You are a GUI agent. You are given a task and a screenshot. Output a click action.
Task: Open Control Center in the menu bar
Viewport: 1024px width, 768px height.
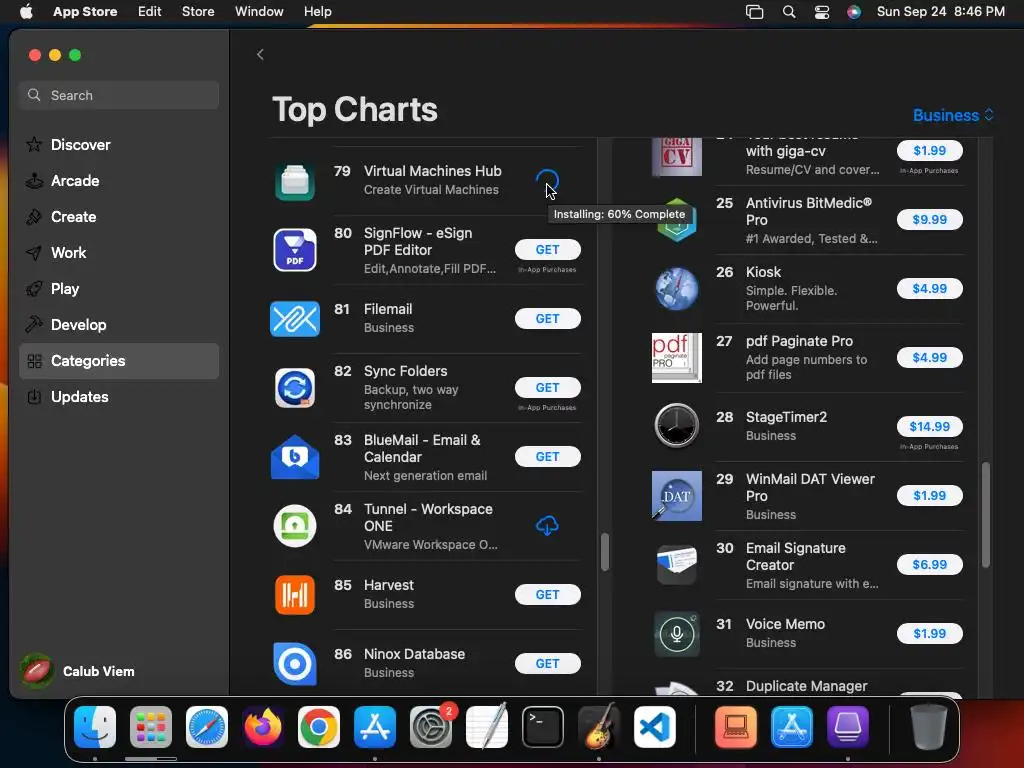coord(822,12)
